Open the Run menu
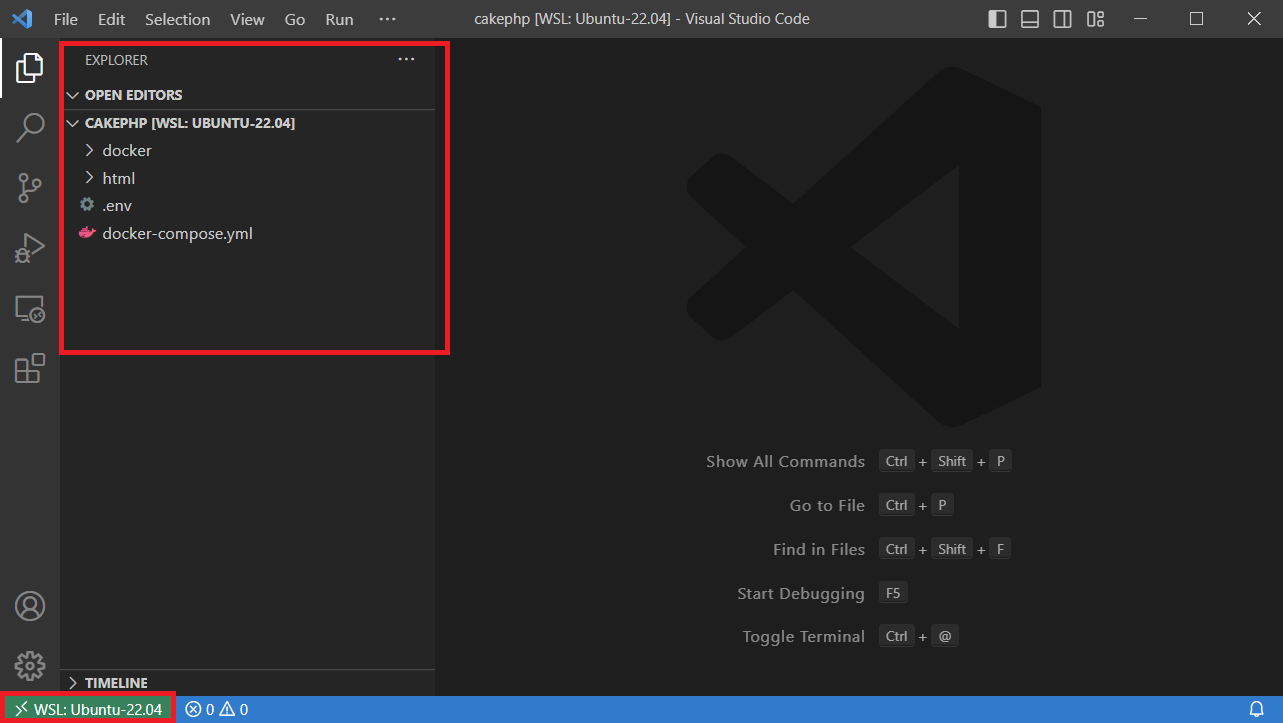 coord(339,18)
